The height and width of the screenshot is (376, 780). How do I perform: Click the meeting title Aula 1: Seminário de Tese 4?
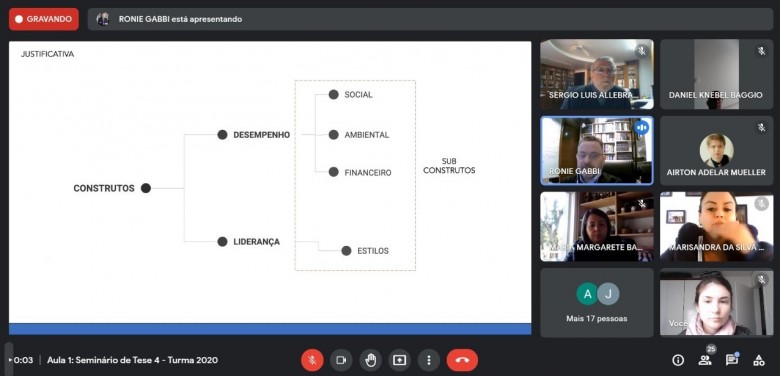point(132,360)
